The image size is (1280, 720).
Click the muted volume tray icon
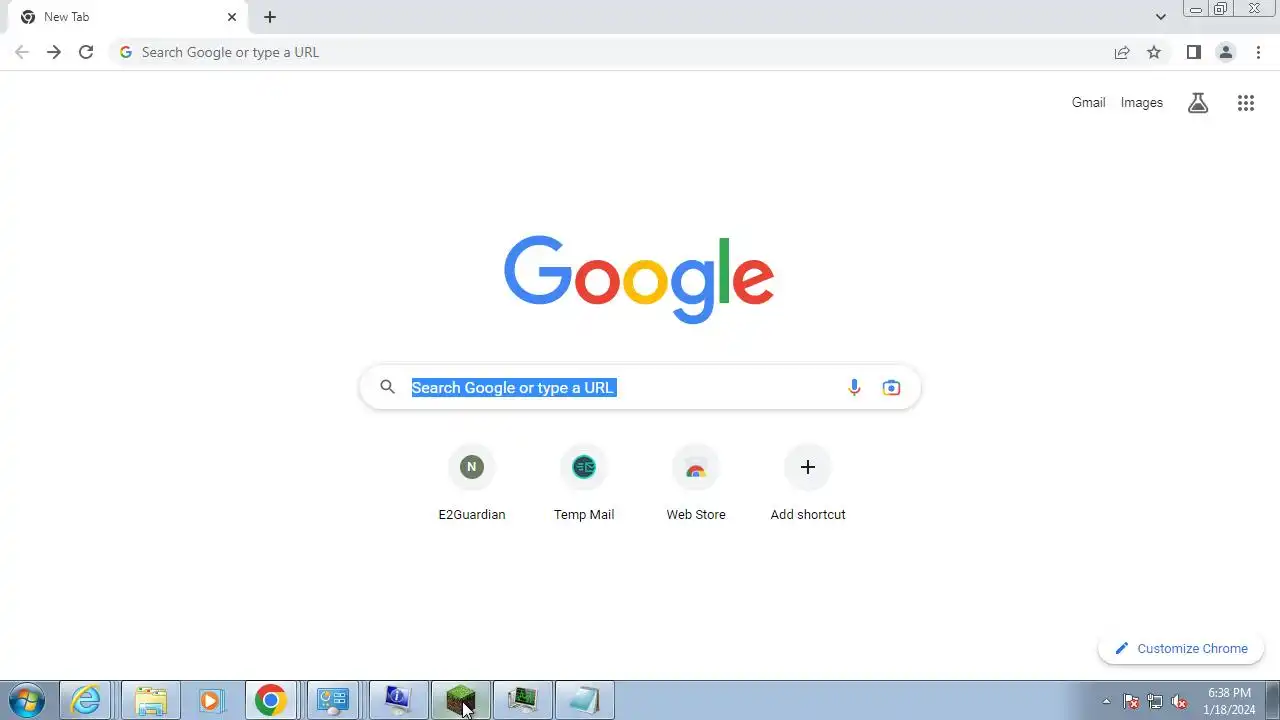pyautogui.click(x=1179, y=701)
